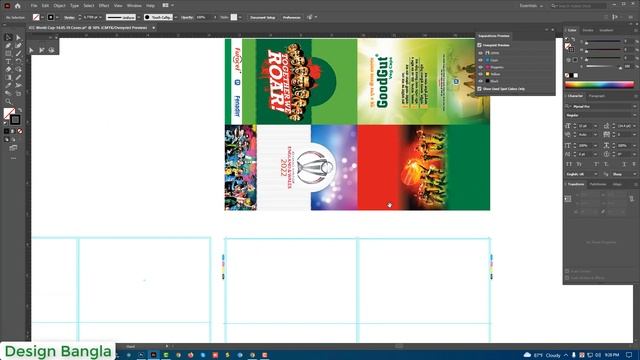Open the Effect menu

[104, 6]
